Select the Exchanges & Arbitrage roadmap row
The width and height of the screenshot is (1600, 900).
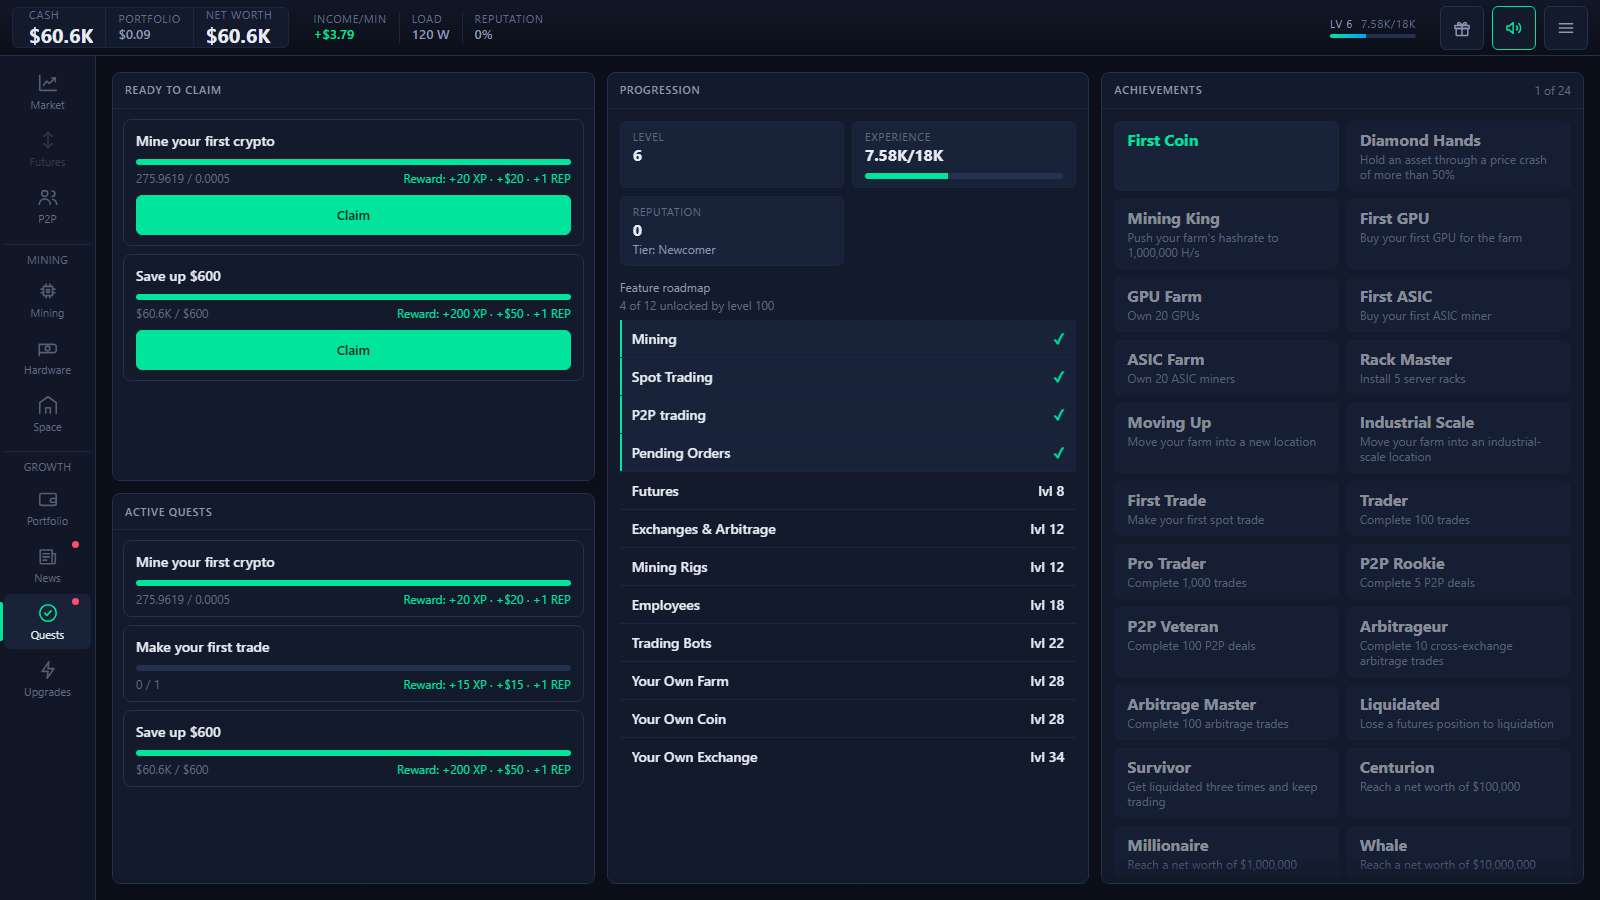click(847, 529)
